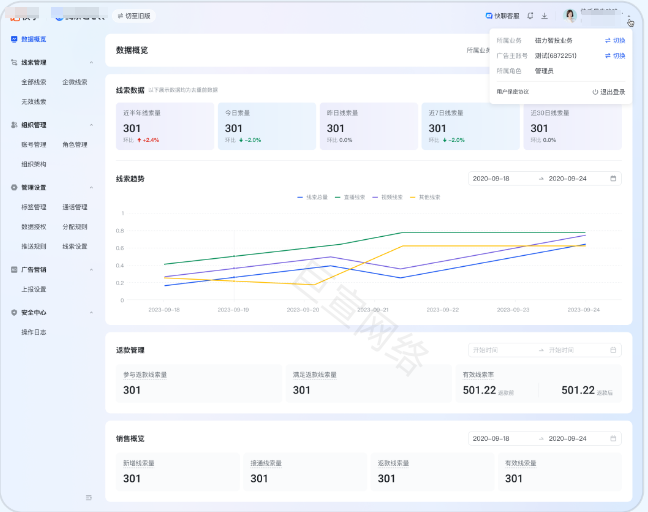Collapse the 管理设置 sidebar group
Viewport: 648px width, 512px height.
91,187
